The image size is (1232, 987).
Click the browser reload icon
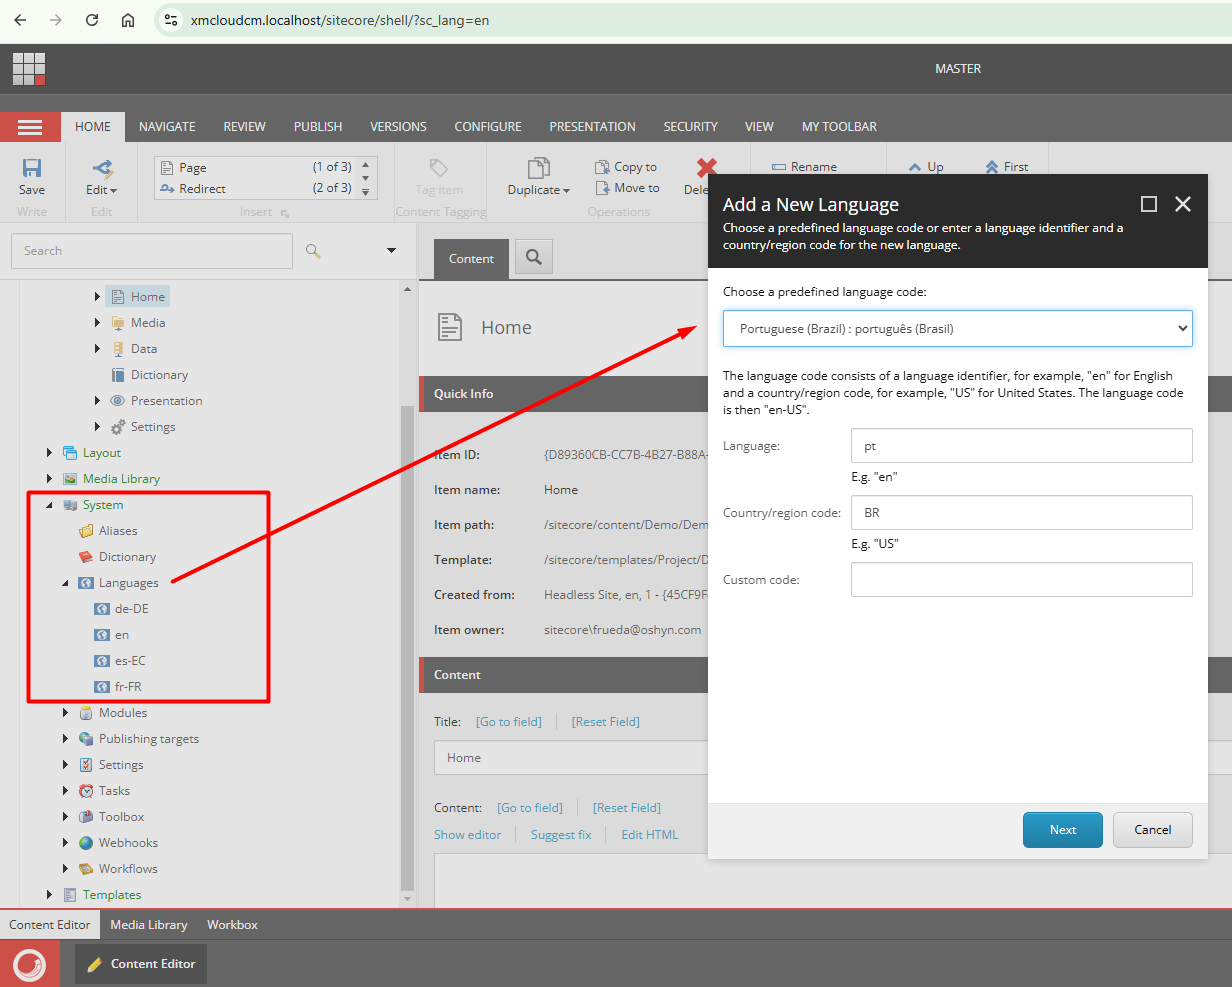(x=92, y=20)
